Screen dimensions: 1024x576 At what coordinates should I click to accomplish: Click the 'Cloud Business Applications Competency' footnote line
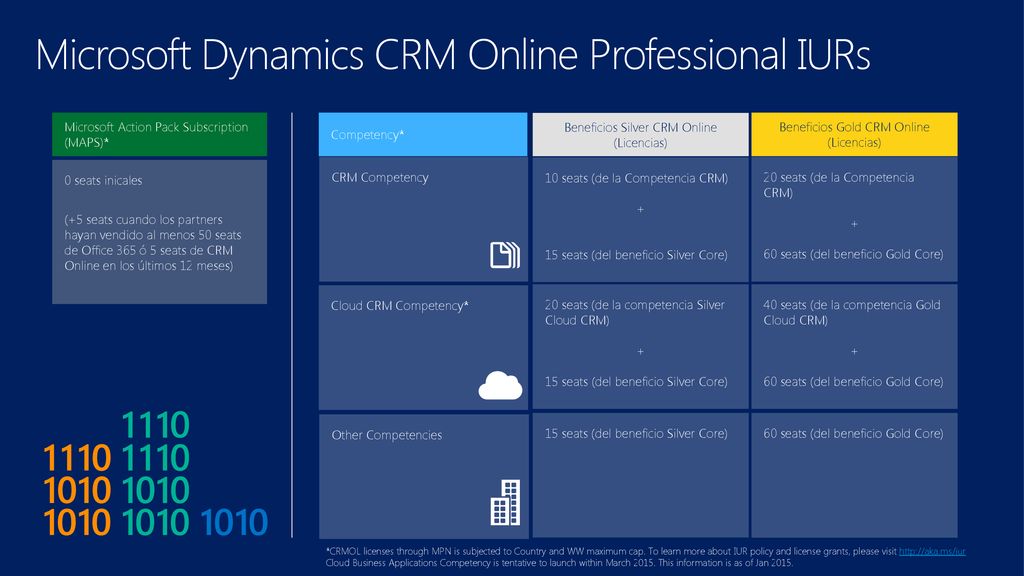point(559,563)
